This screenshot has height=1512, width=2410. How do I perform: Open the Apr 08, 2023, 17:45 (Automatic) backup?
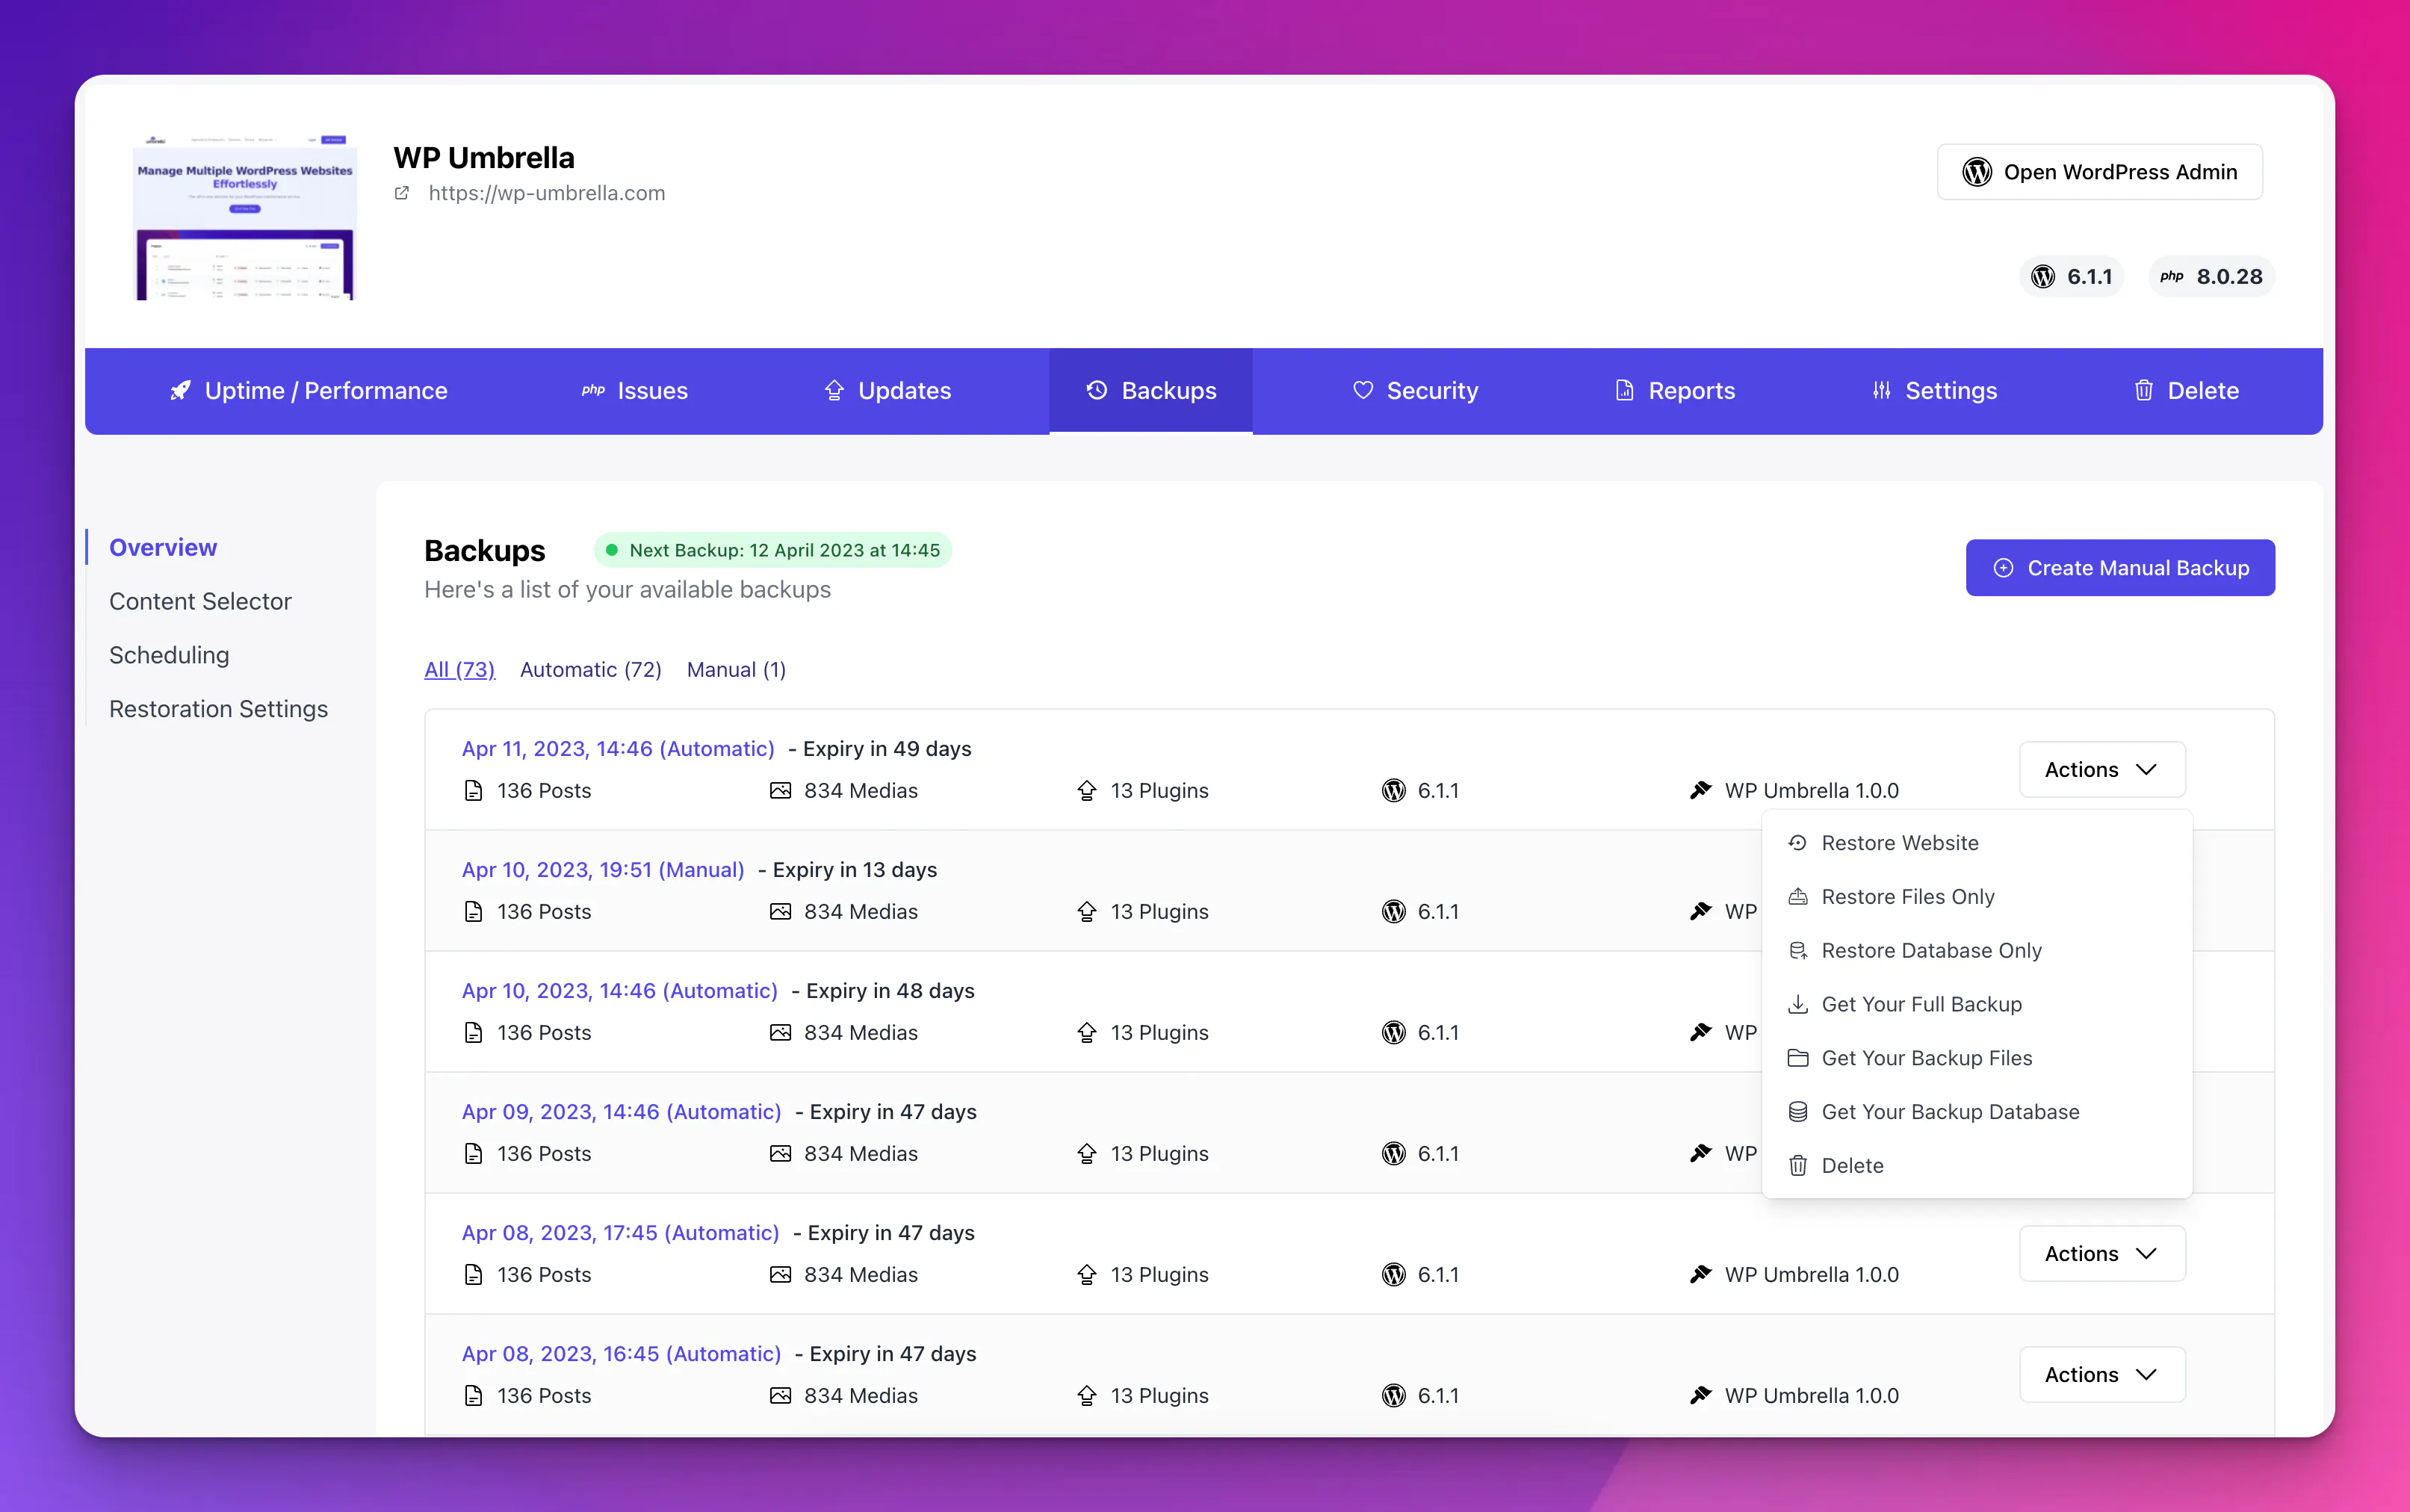click(x=620, y=1233)
